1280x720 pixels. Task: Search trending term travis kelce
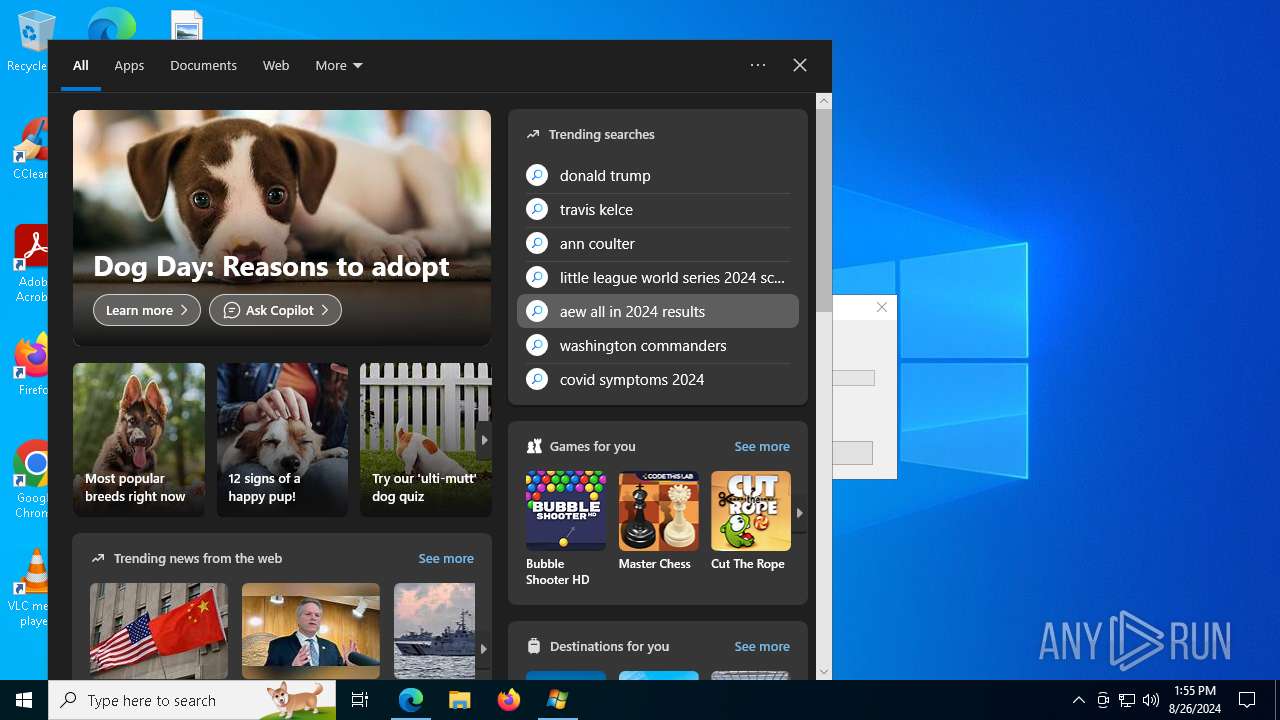(x=658, y=209)
